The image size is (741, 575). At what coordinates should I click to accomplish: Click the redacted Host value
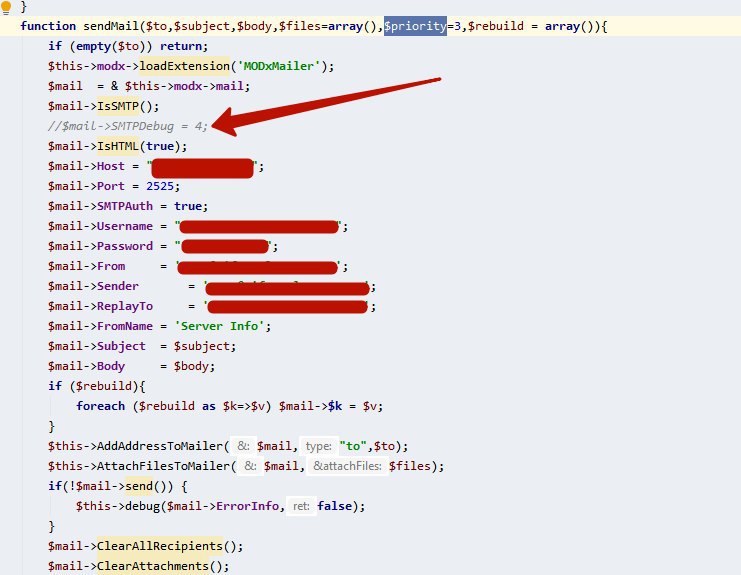pos(202,168)
